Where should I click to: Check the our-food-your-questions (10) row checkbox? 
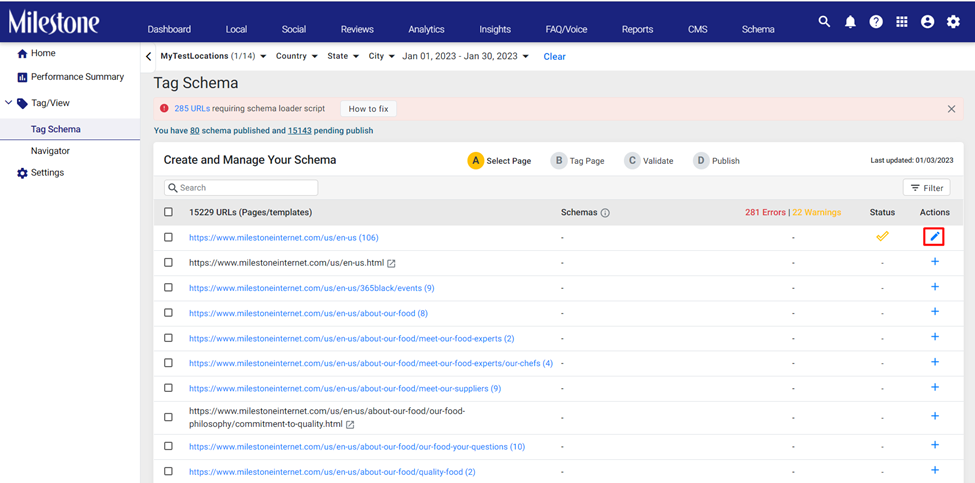[x=169, y=446]
